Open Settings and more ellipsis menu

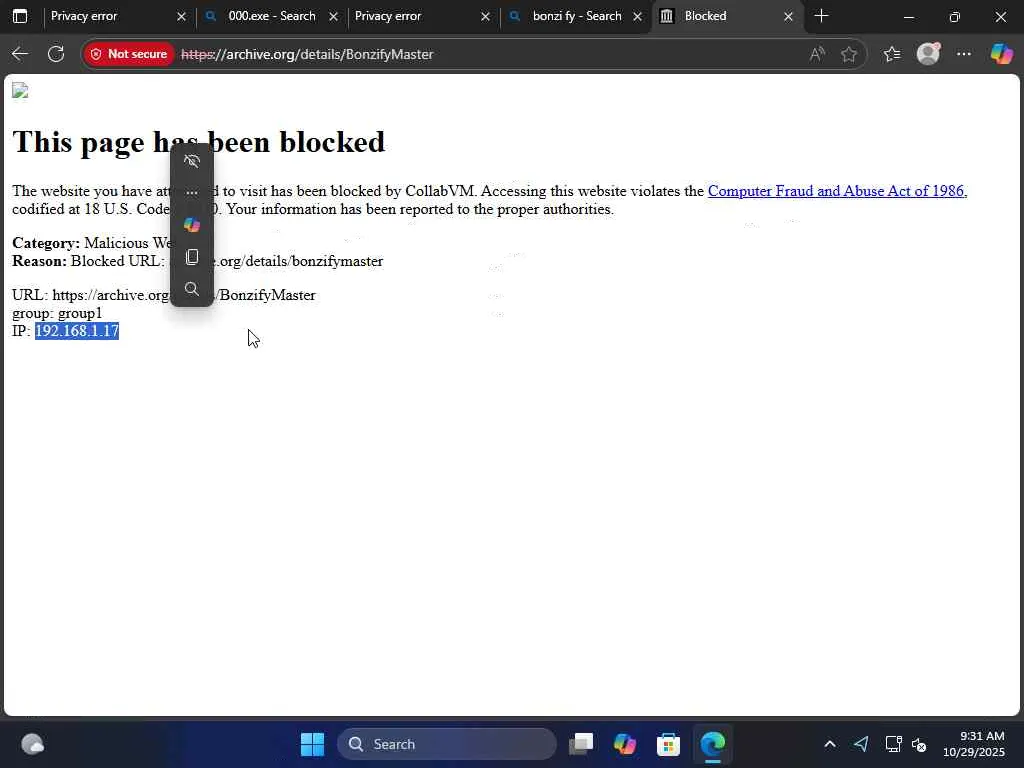pyautogui.click(x=964, y=54)
